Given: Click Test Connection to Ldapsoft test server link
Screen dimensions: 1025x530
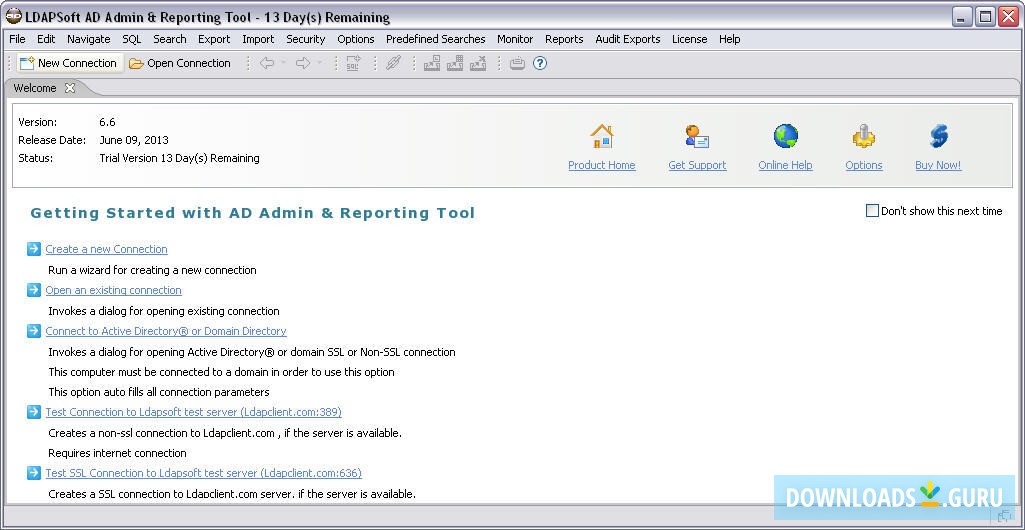Looking at the screenshot, I should pyautogui.click(x=193, y=412).
